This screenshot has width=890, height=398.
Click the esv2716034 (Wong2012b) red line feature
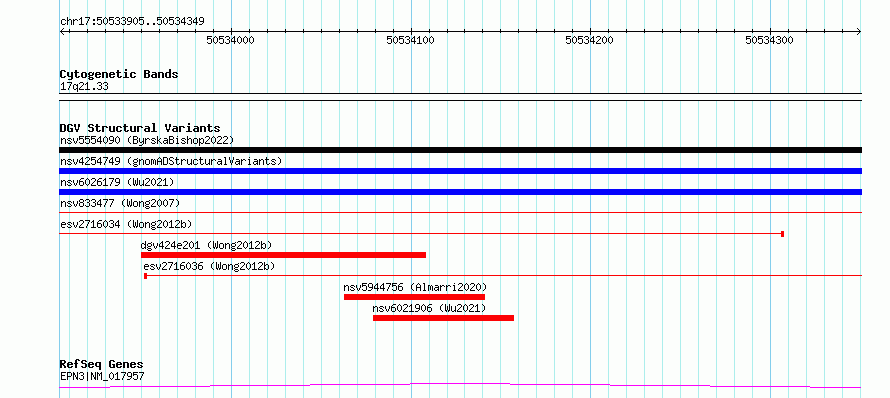pyautogui.click(x=422, y=233)
